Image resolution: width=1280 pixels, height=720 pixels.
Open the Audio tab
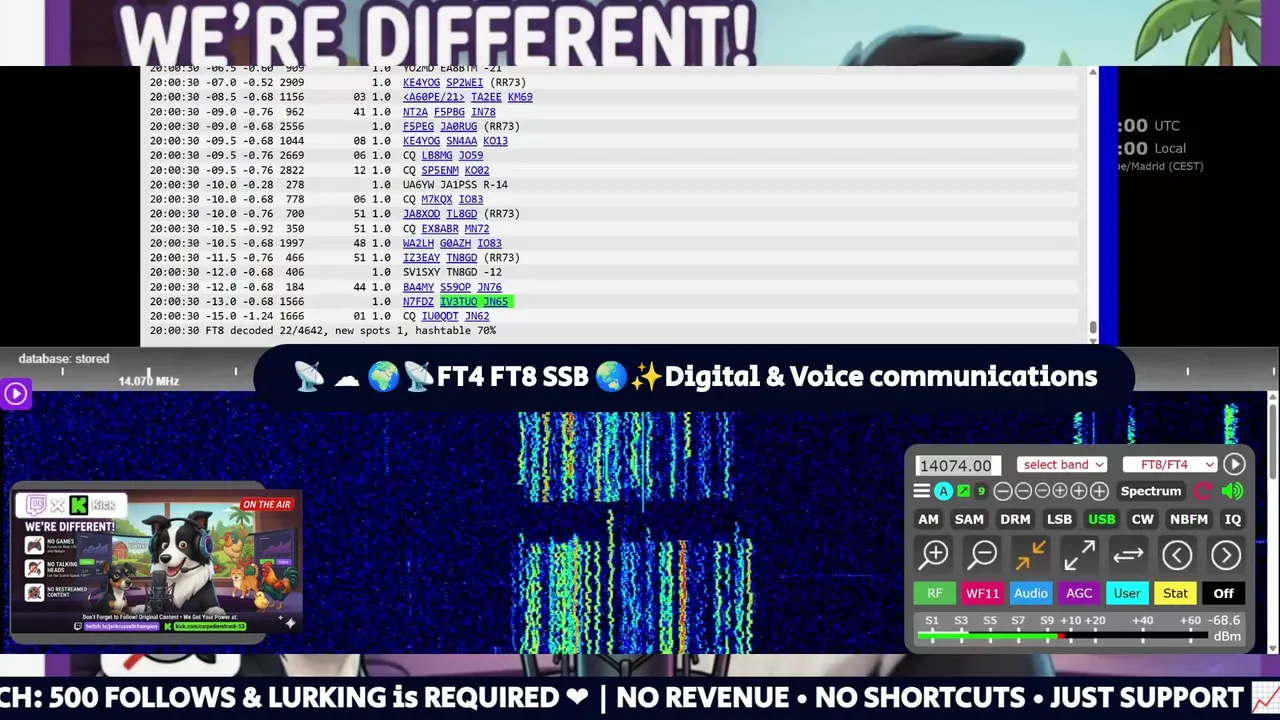click(1031, 593)
